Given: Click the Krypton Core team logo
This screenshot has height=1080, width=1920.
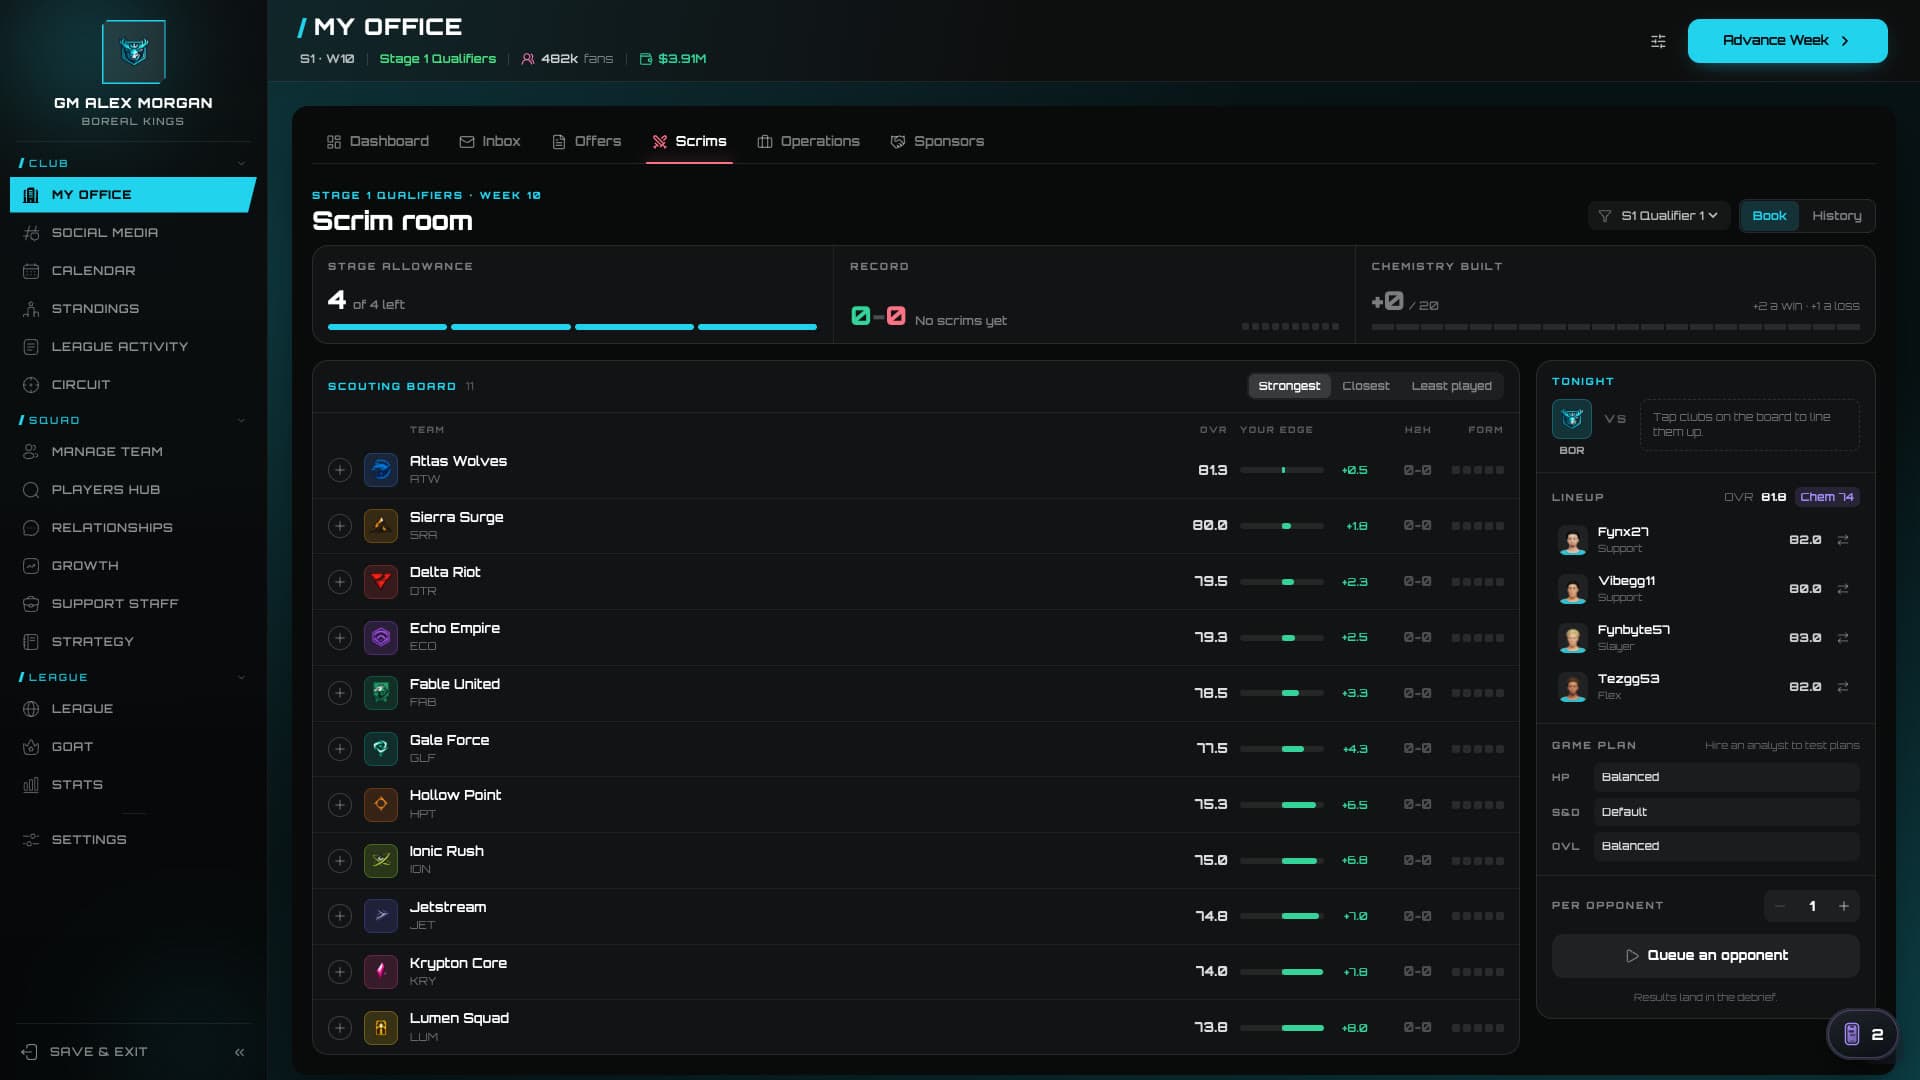Looking at the screenshot, I should coord(381,971).
